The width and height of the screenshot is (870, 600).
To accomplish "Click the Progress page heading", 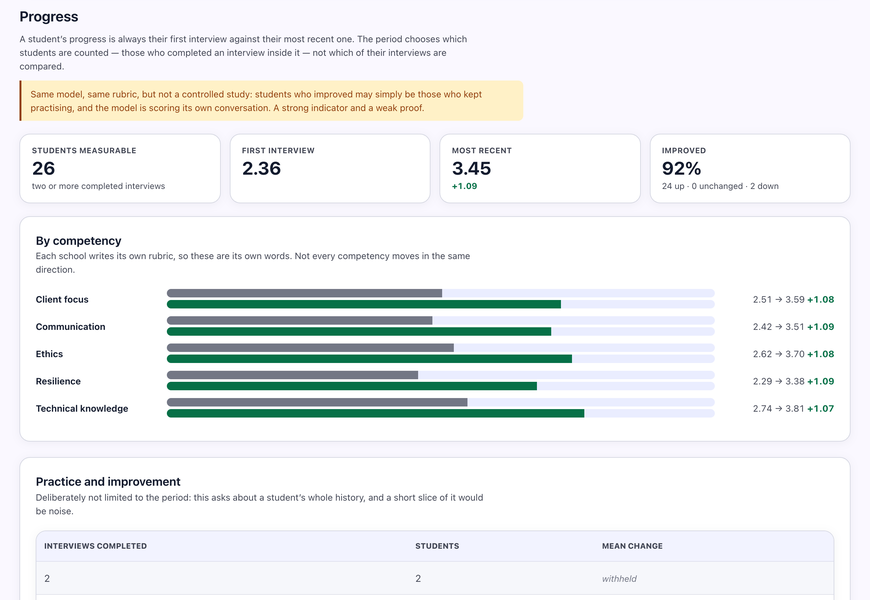I will click(x=49, y=17).
